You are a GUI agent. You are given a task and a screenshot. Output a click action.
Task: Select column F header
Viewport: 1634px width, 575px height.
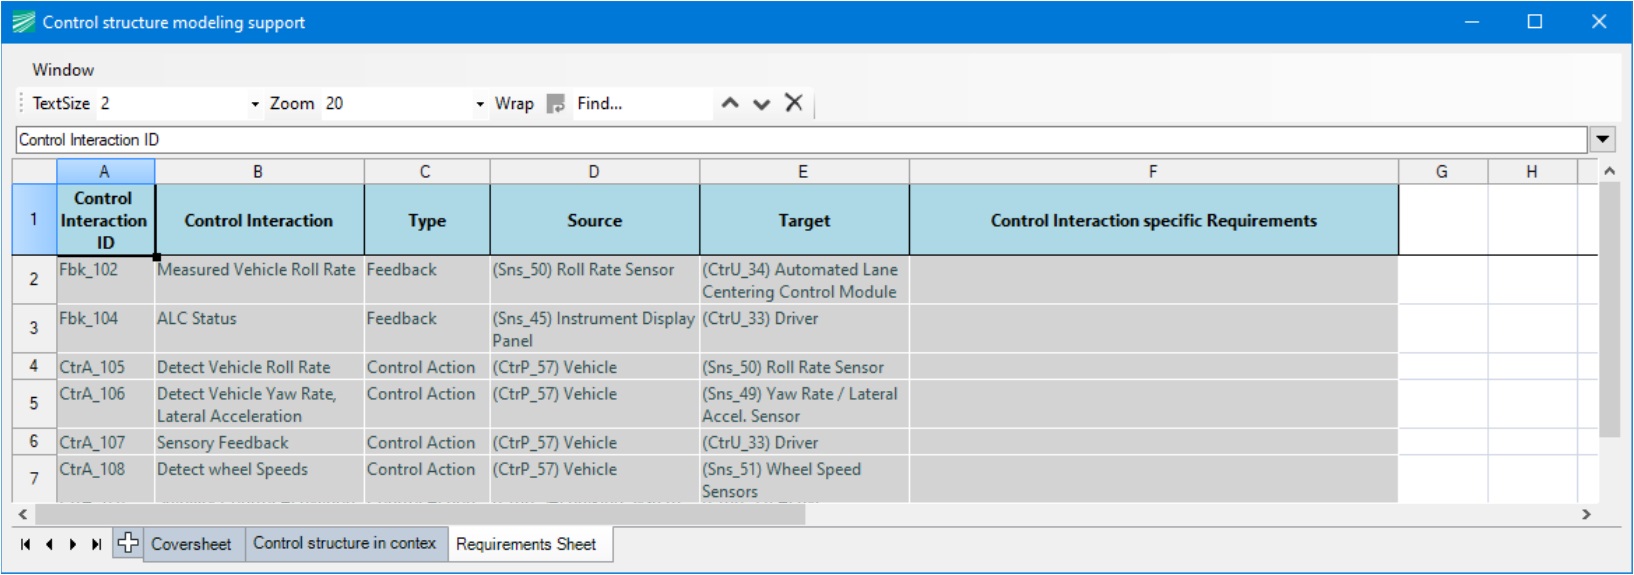click(1153, 172)
